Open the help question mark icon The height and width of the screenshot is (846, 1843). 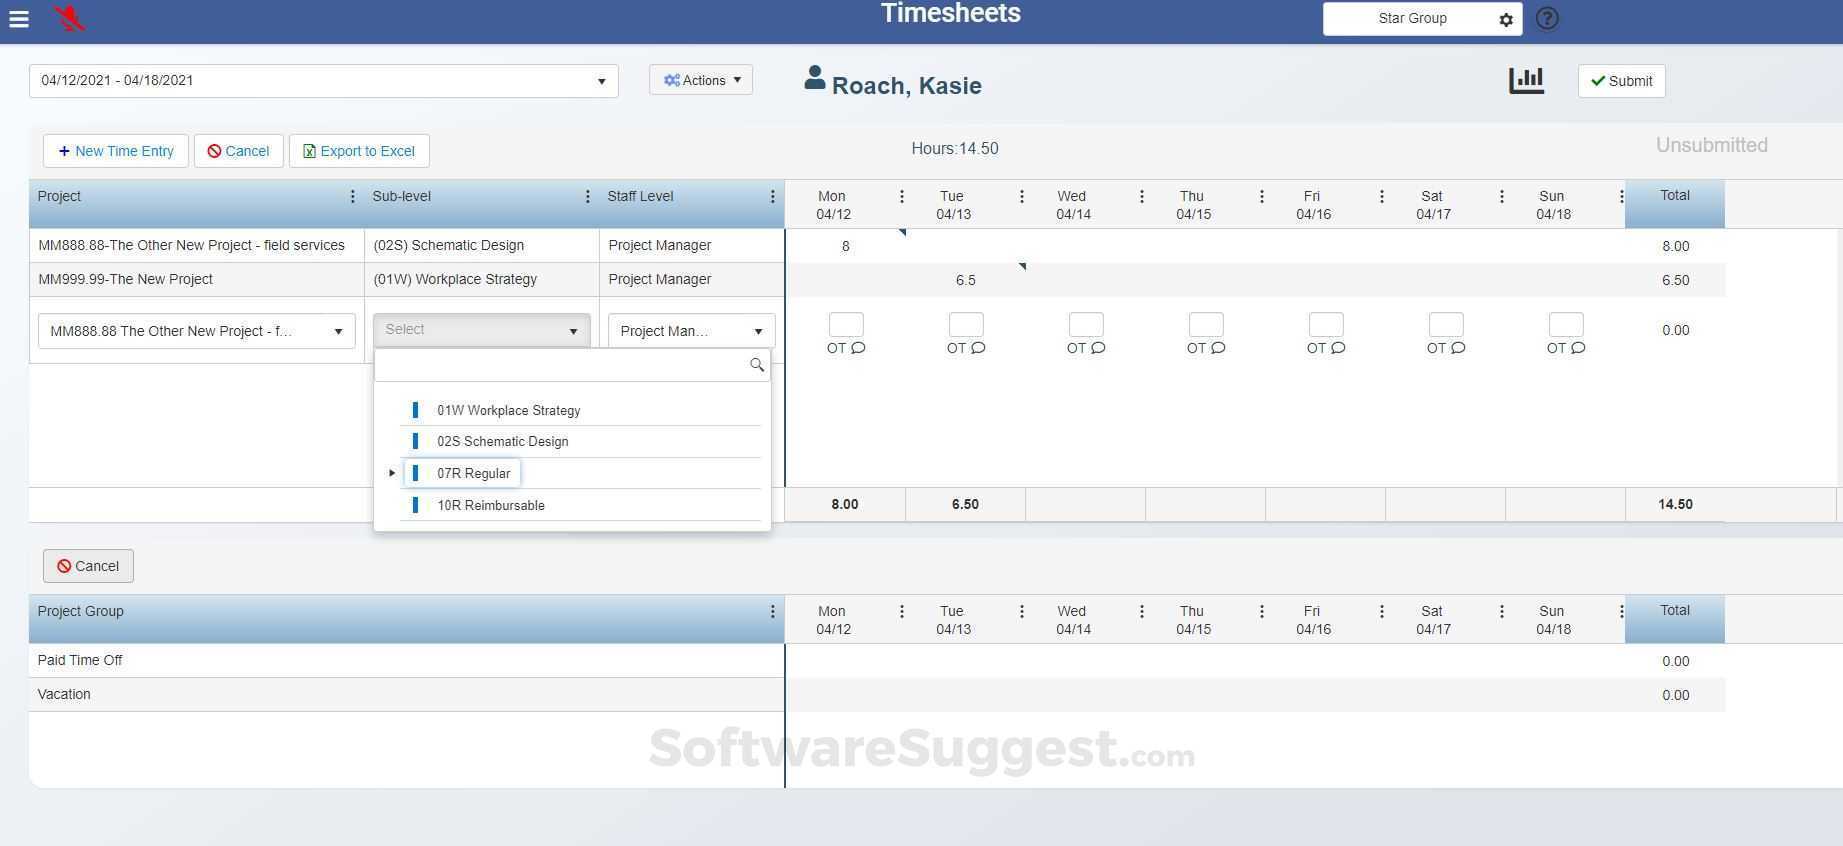(1547, 18)
